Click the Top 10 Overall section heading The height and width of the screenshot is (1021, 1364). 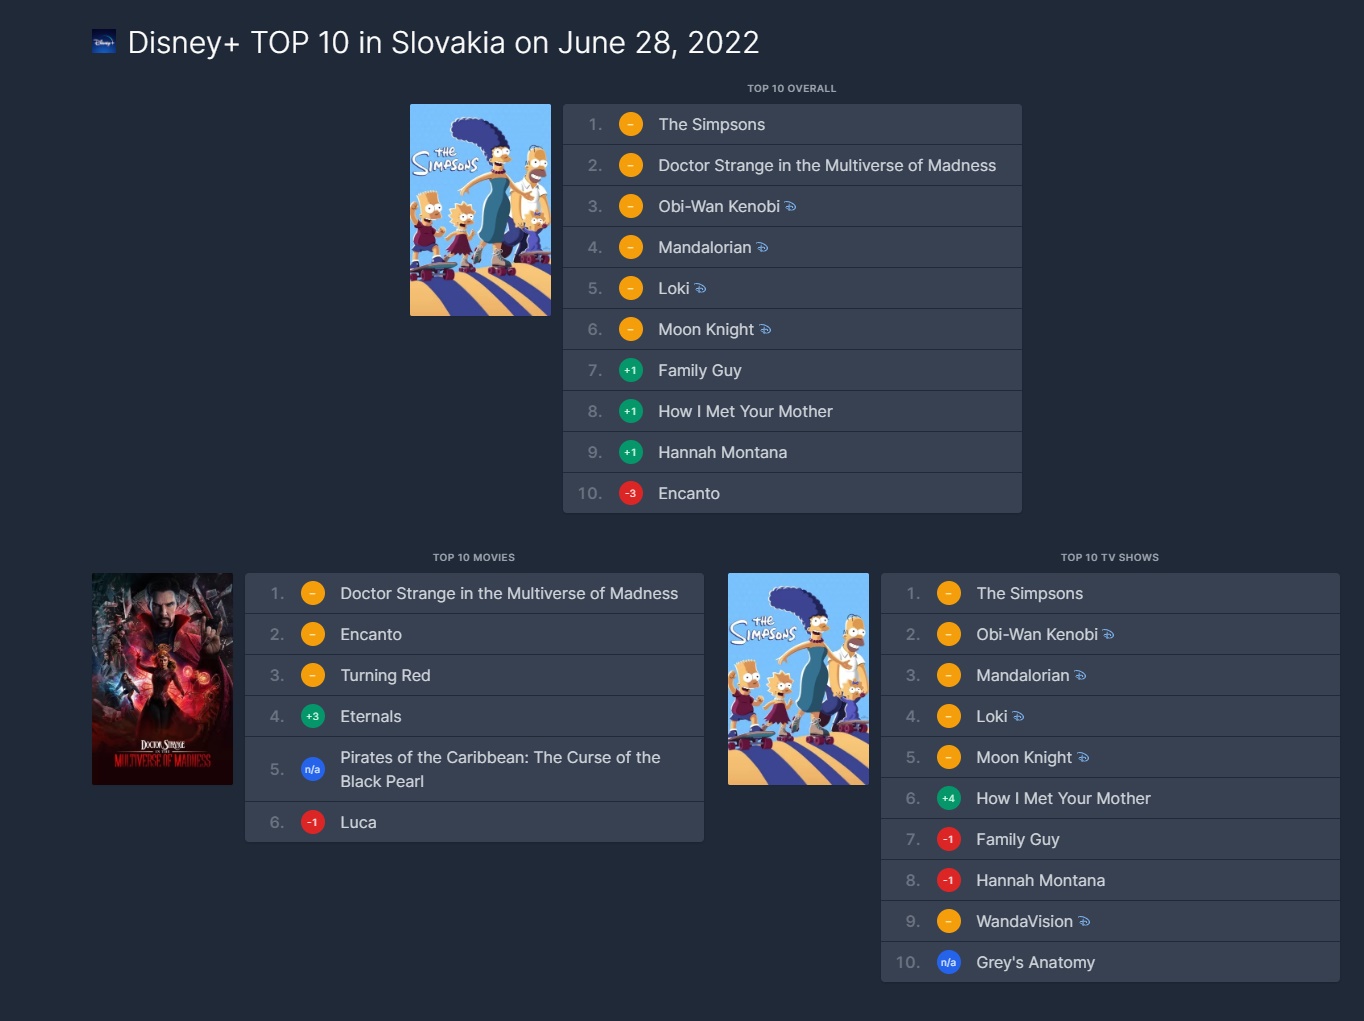792,88
